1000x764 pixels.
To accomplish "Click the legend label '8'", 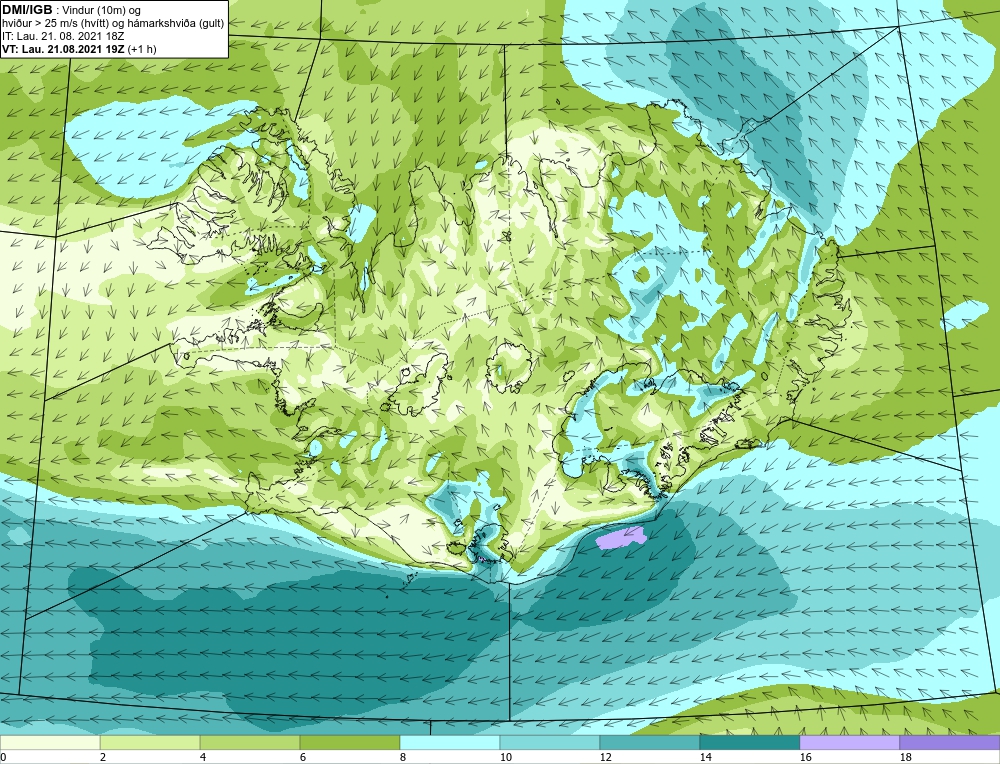I will click(403, 757).
